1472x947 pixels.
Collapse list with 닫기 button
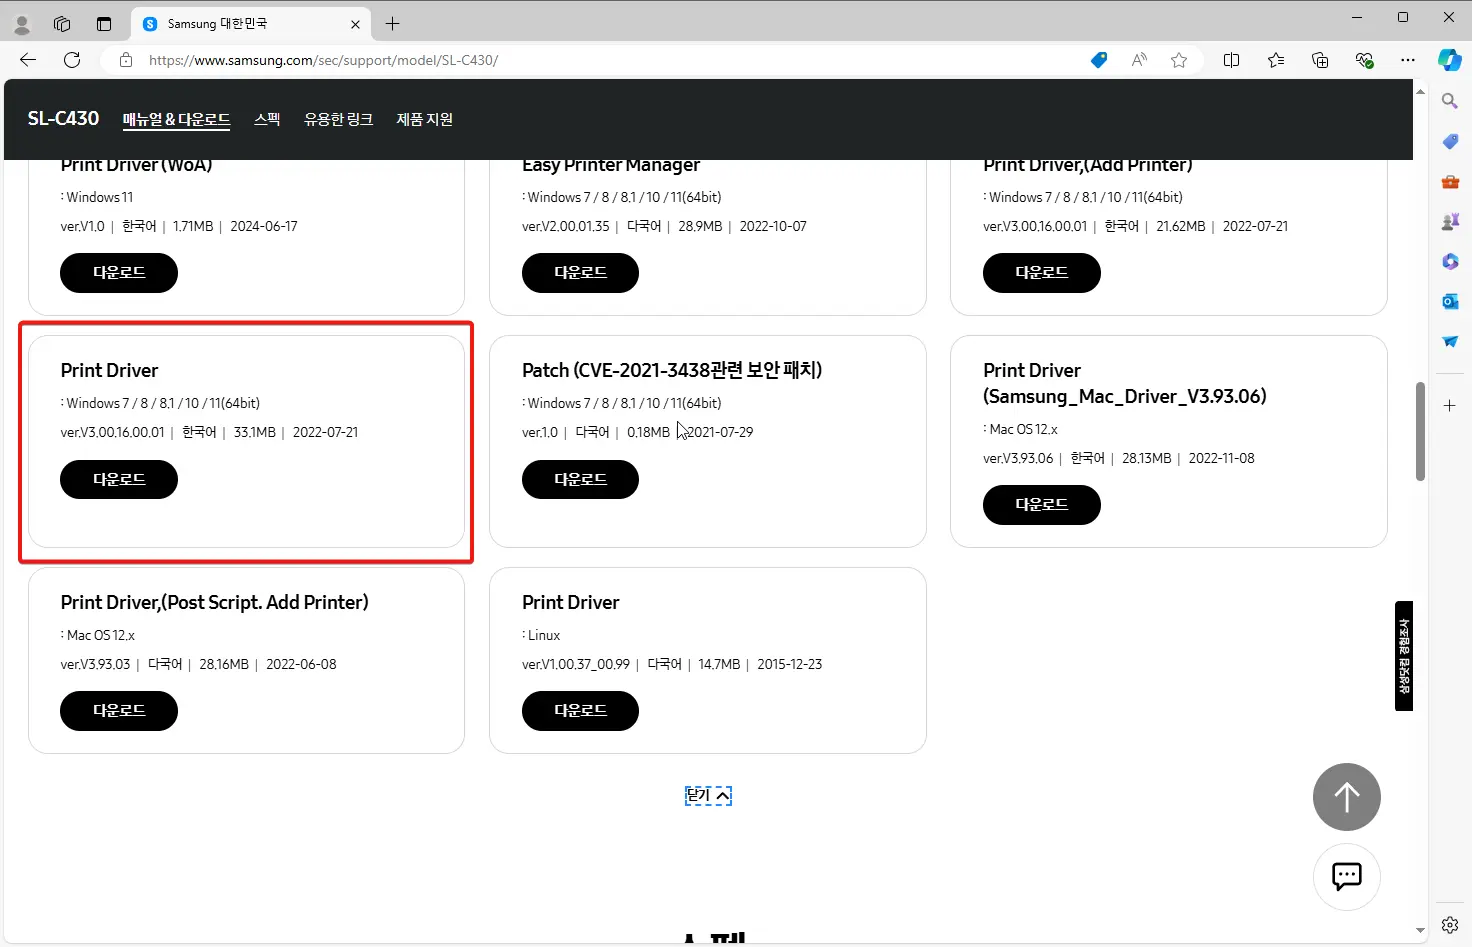(x=708, y=795)
